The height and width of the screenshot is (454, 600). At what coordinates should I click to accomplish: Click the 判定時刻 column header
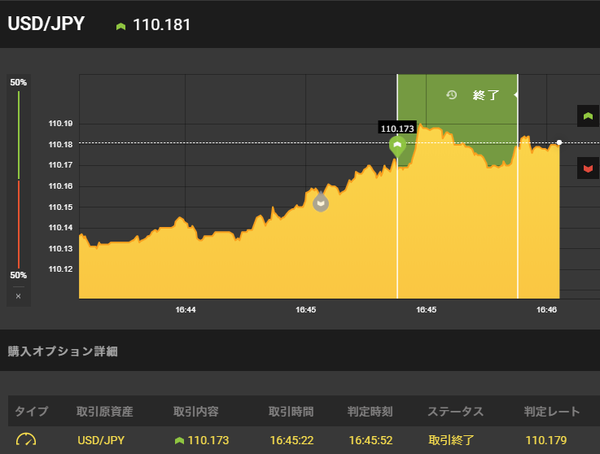click(x=370, y=412)
